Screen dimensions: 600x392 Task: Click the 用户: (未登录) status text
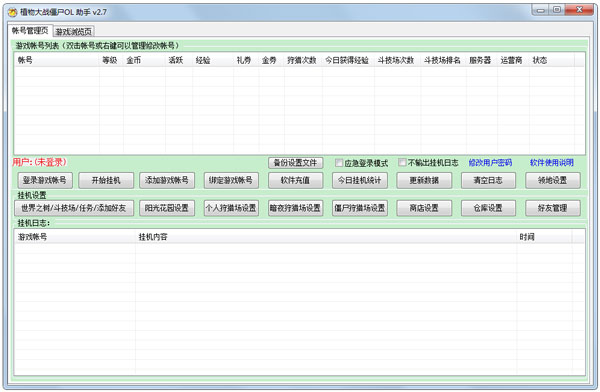(39, 162)
